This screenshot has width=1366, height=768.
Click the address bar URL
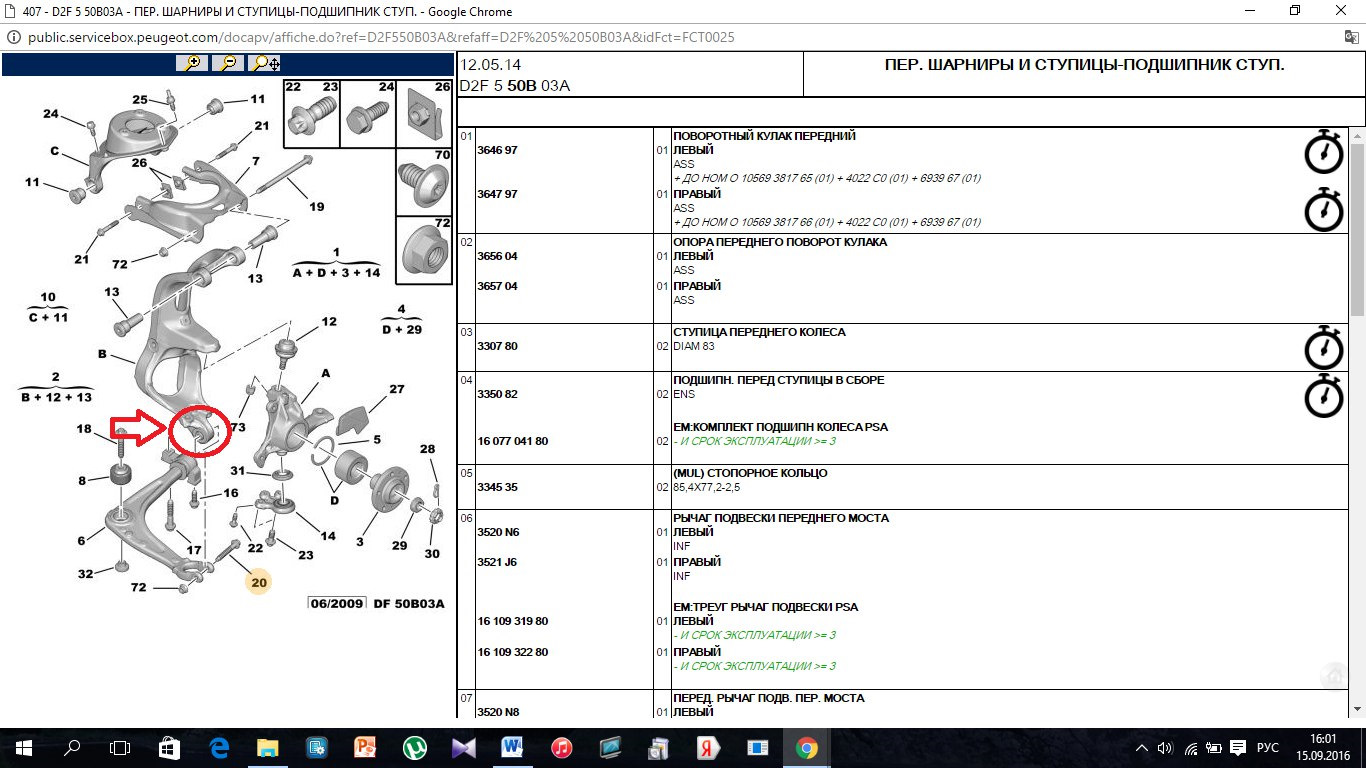point(381,37)
